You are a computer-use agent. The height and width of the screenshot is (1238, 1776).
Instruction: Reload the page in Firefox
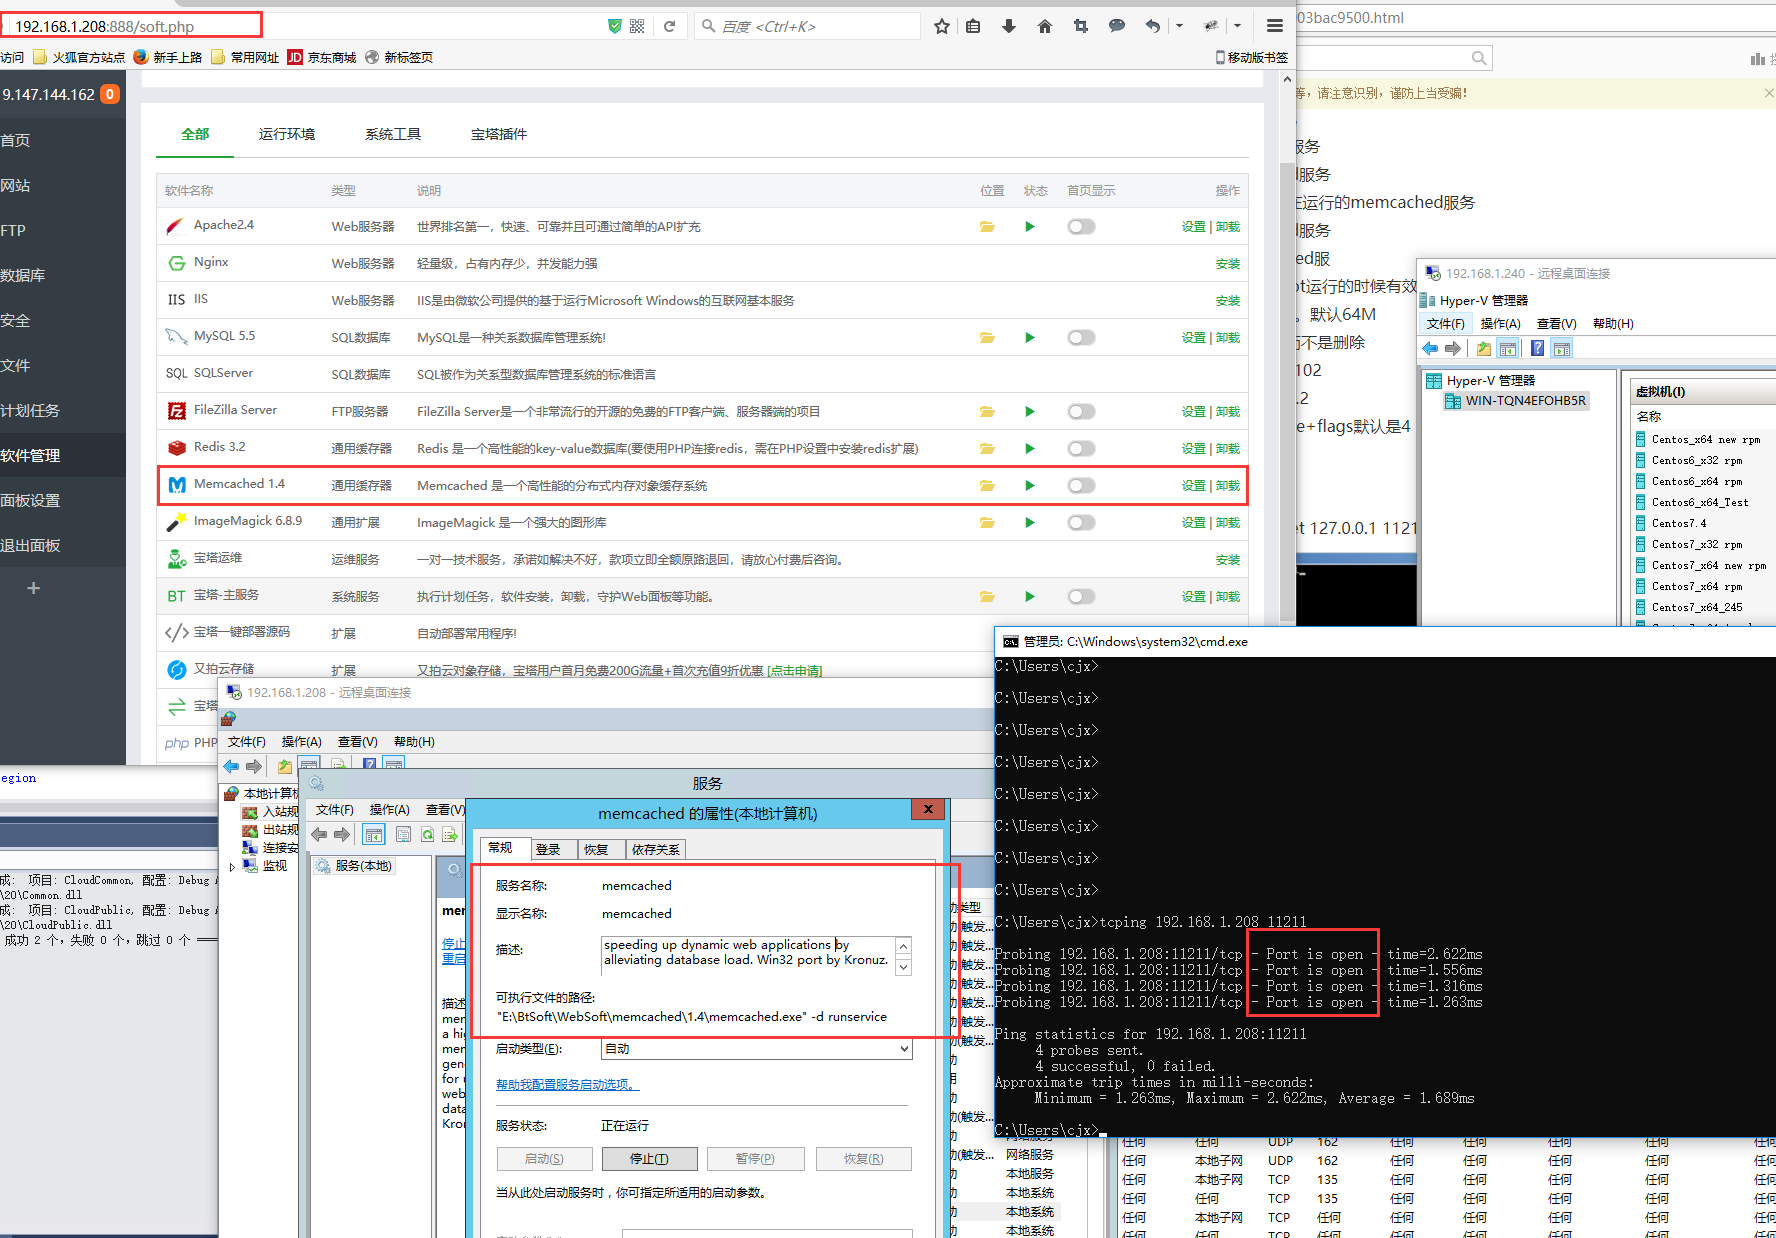pos(669,26)
